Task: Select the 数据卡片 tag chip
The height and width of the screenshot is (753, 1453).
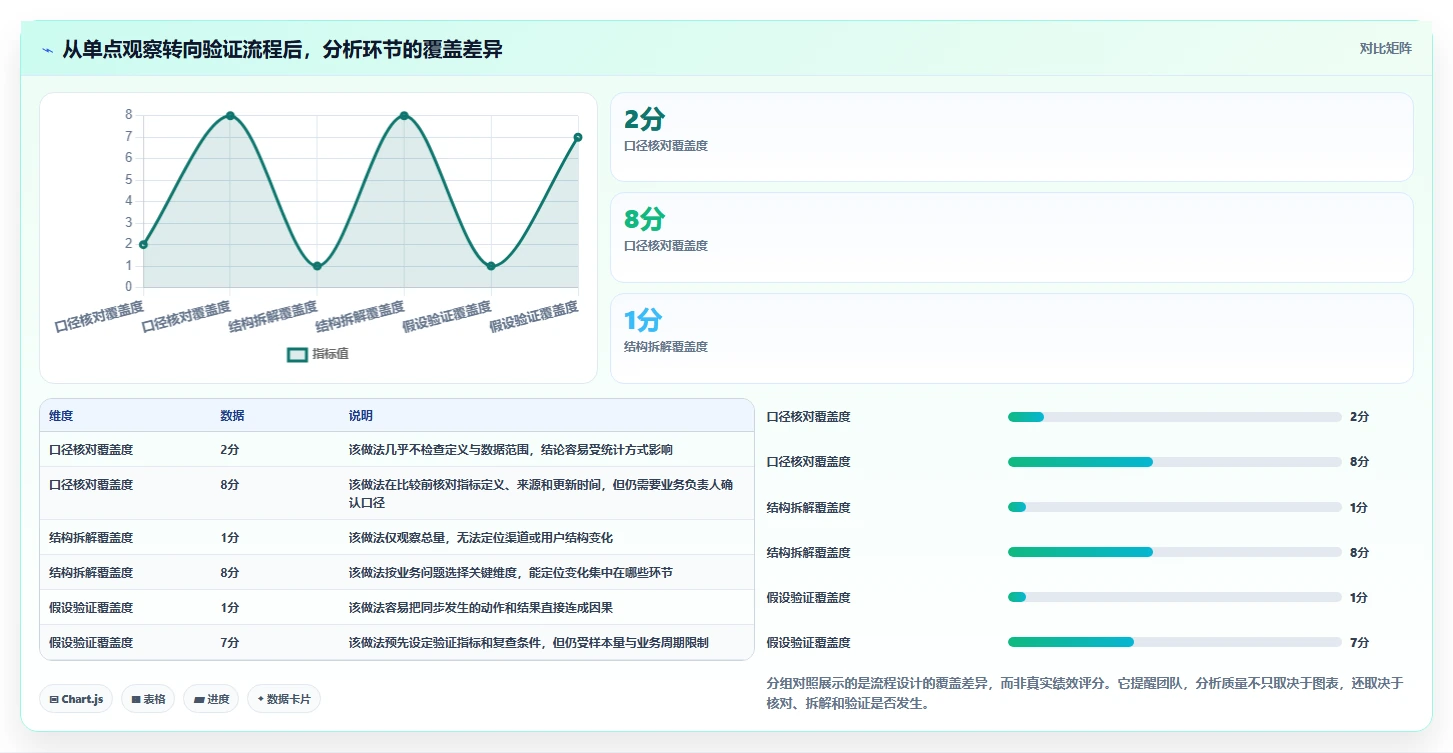Action: coord(284,699)
